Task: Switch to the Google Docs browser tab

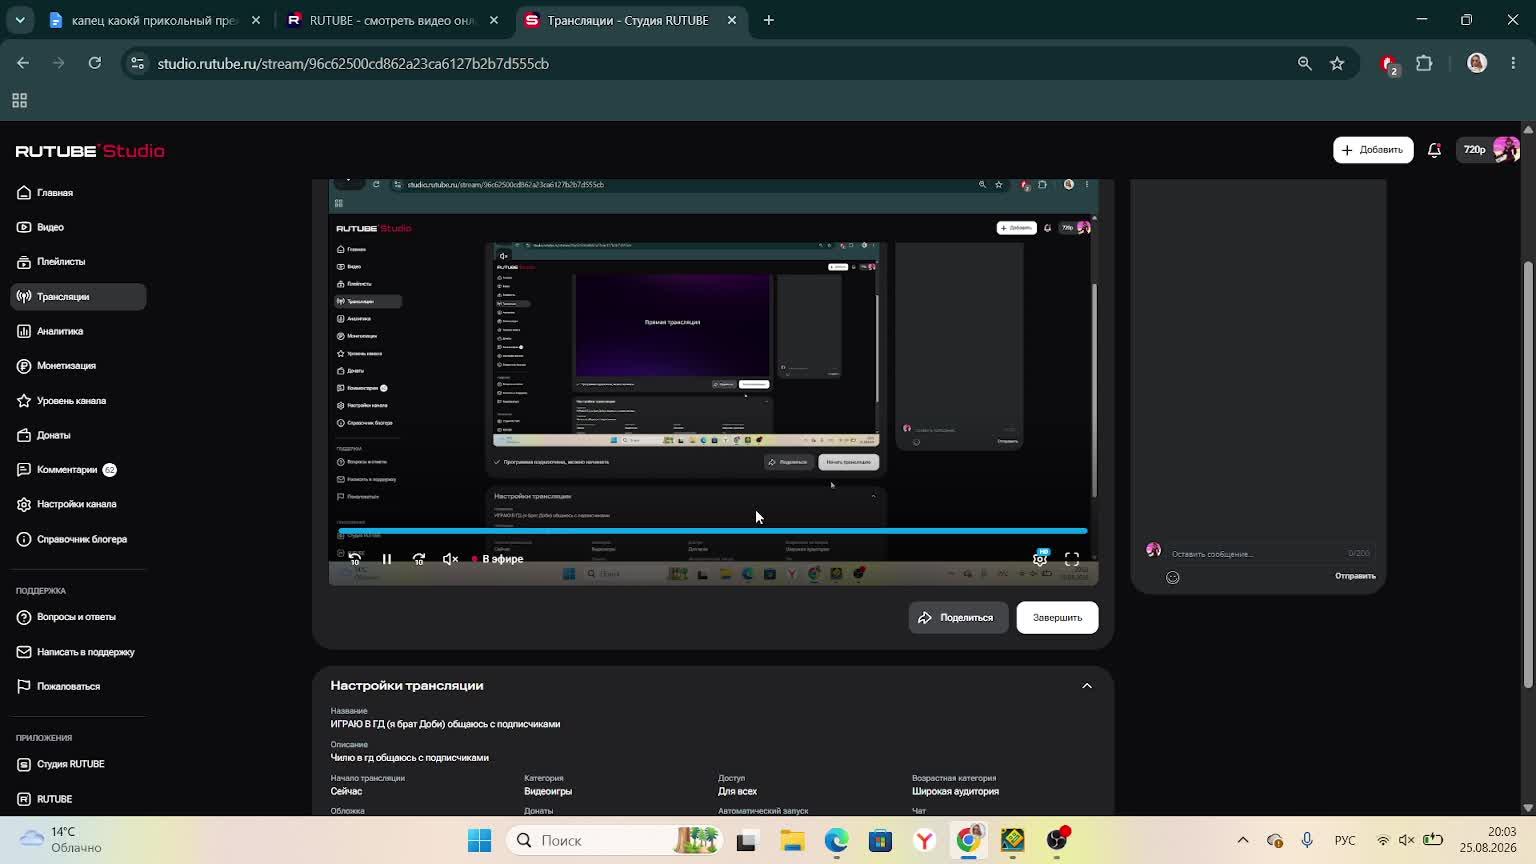Action: [155, 20]
